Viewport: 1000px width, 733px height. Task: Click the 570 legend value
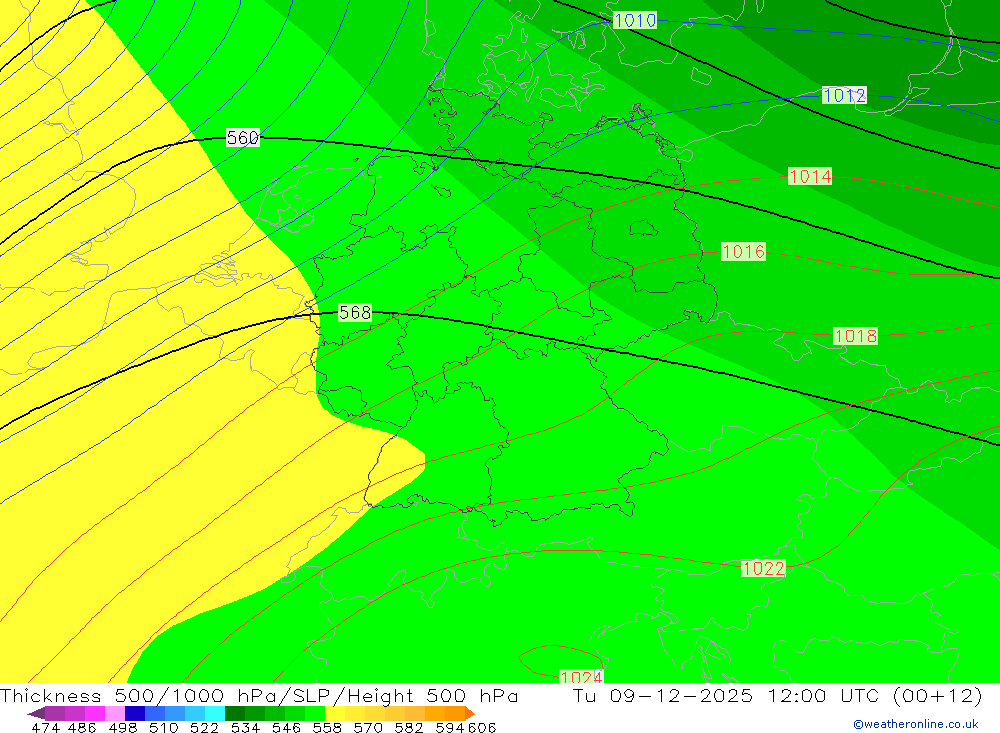367,727
